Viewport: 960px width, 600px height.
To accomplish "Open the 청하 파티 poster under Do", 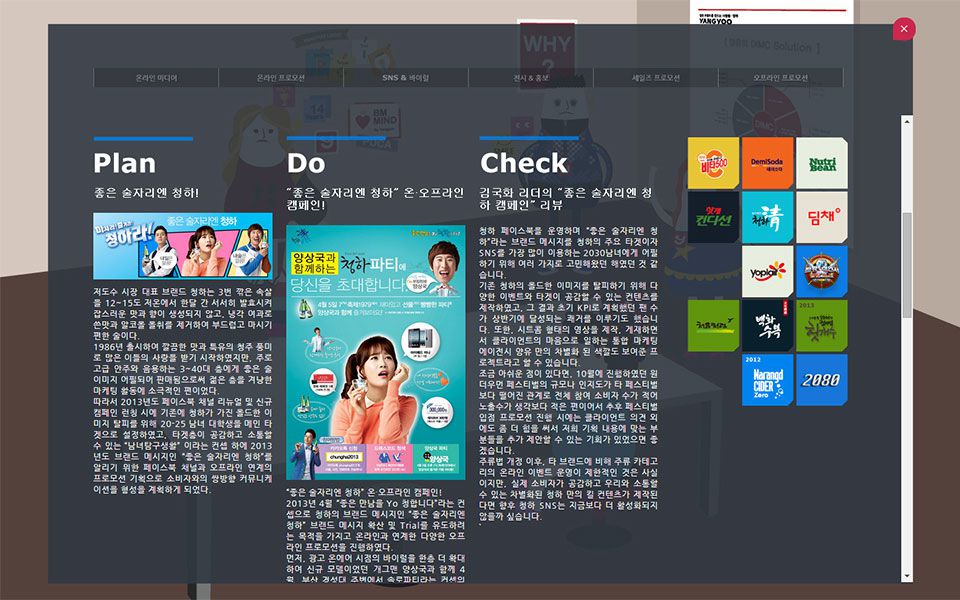I will click(x=375, y=352).
